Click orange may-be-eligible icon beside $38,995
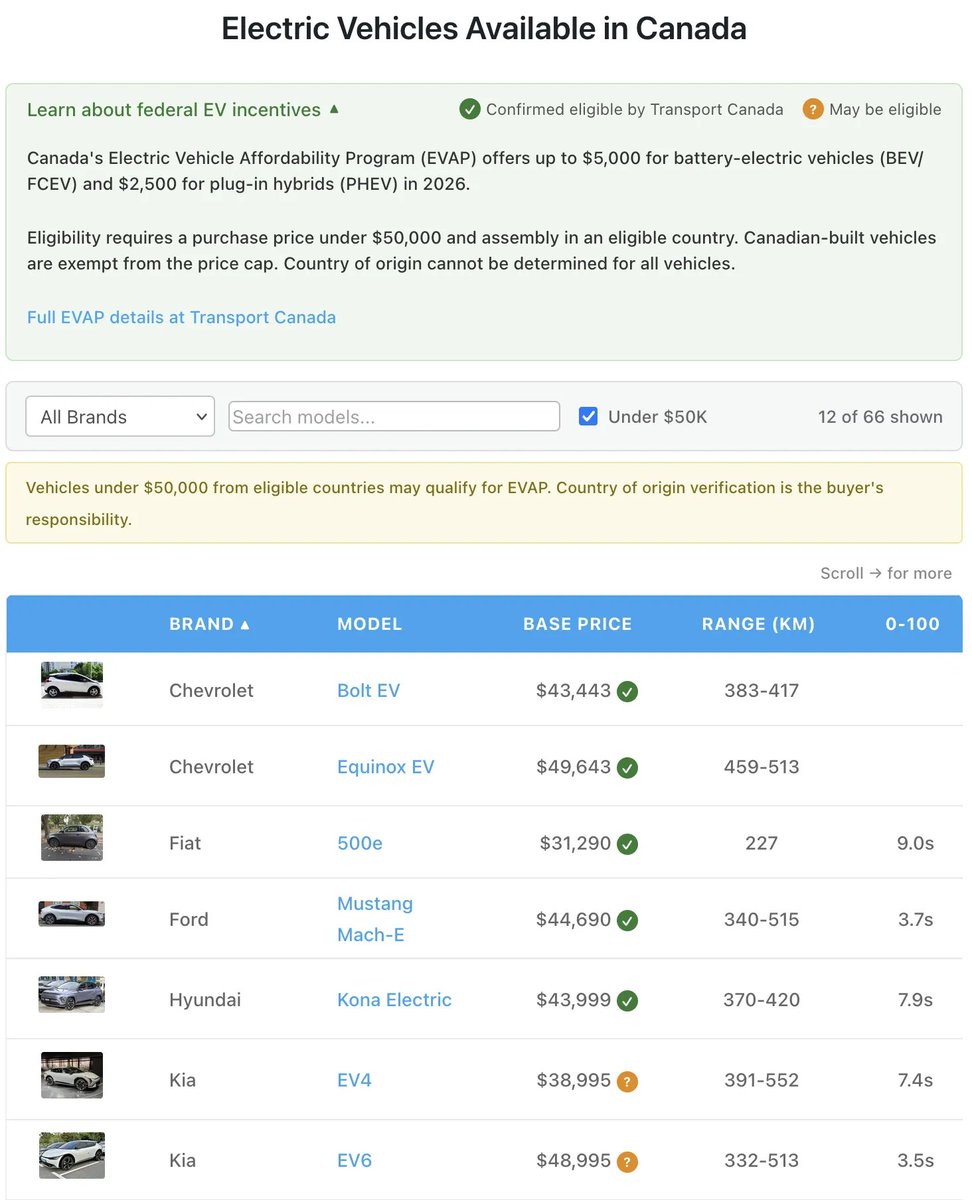This screenshot has height=1200, width=972. 627,1081
